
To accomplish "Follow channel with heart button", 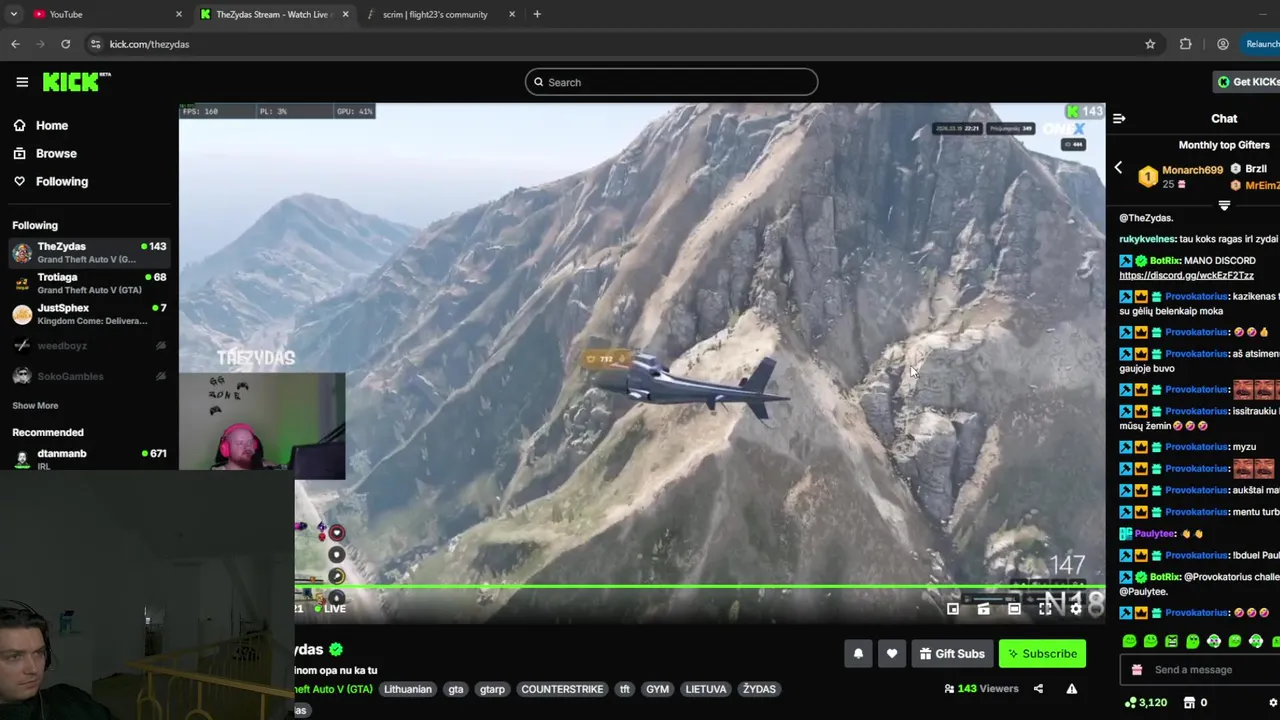I will [x=892, y=653].
